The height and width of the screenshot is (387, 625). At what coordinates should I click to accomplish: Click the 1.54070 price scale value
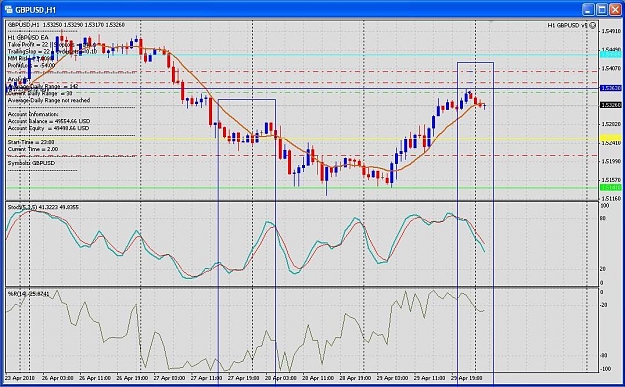pyautogui.click(x=611, y=69)
